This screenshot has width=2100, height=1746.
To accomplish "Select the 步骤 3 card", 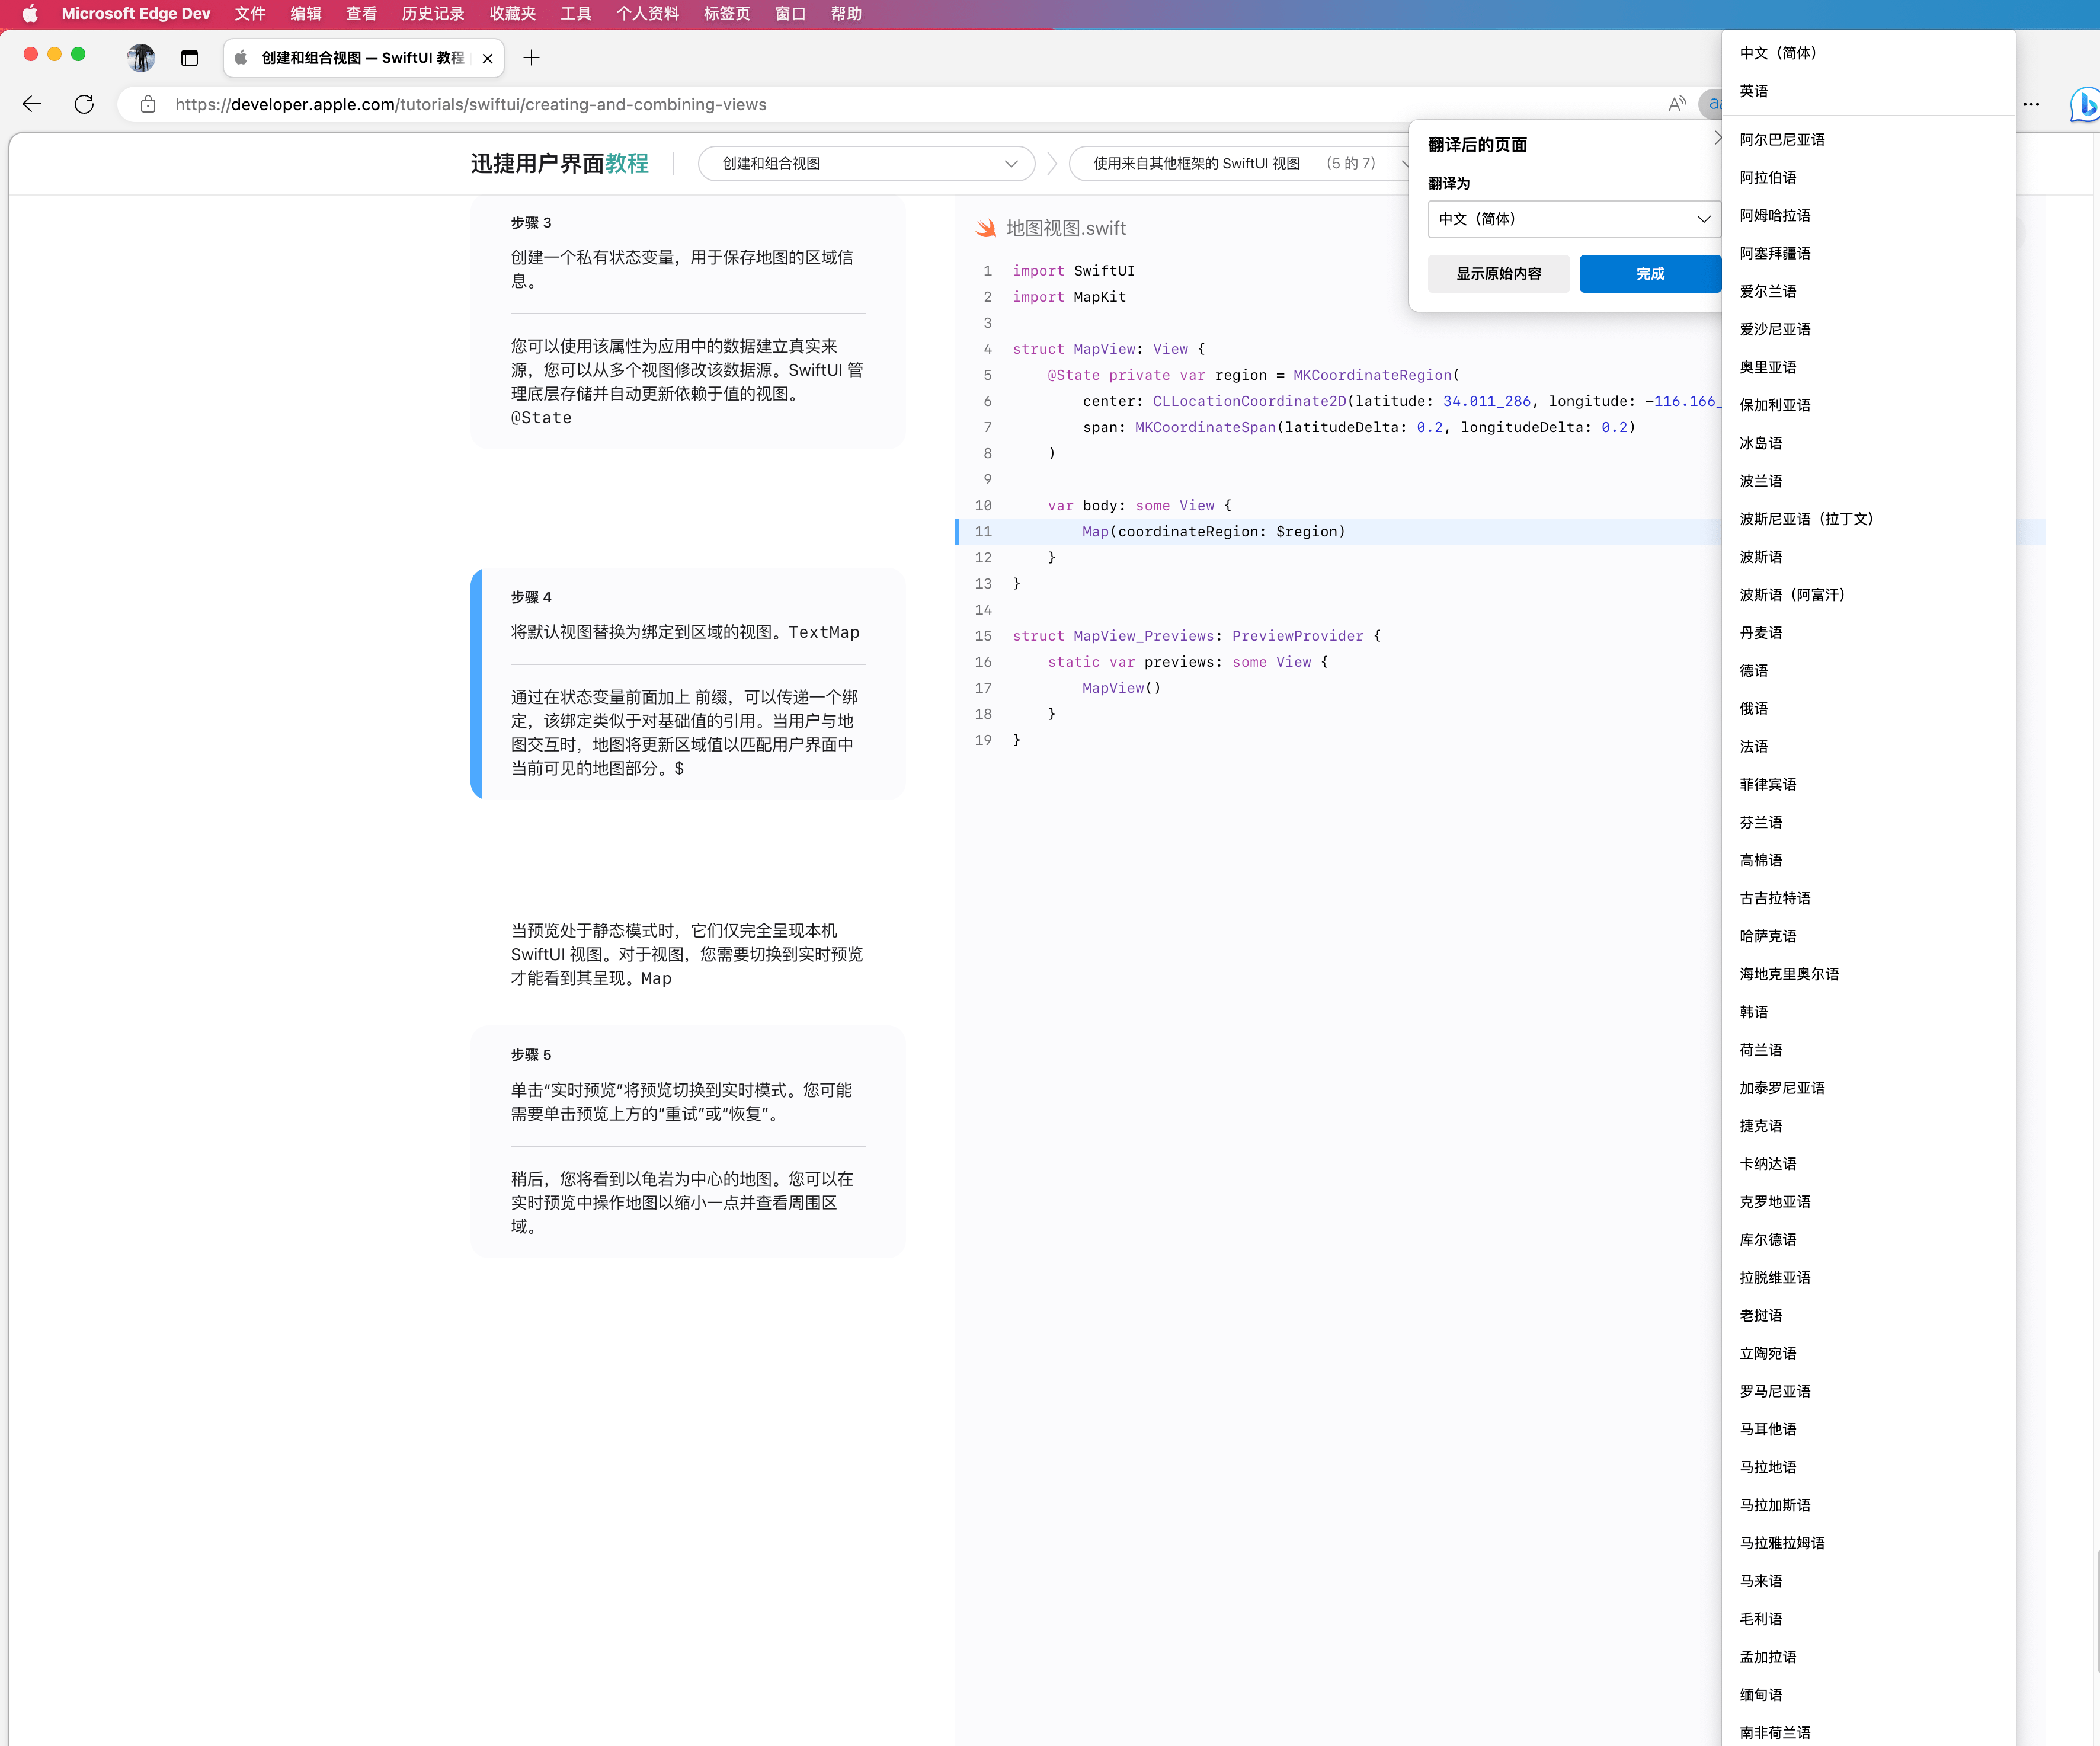I will 688,322.
